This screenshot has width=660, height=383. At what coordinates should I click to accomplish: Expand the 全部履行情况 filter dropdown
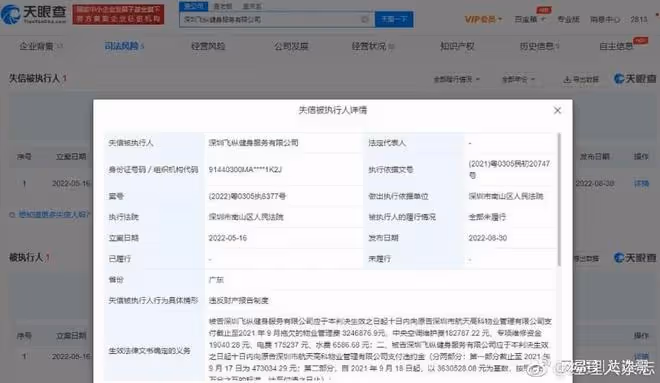point(457,79)
